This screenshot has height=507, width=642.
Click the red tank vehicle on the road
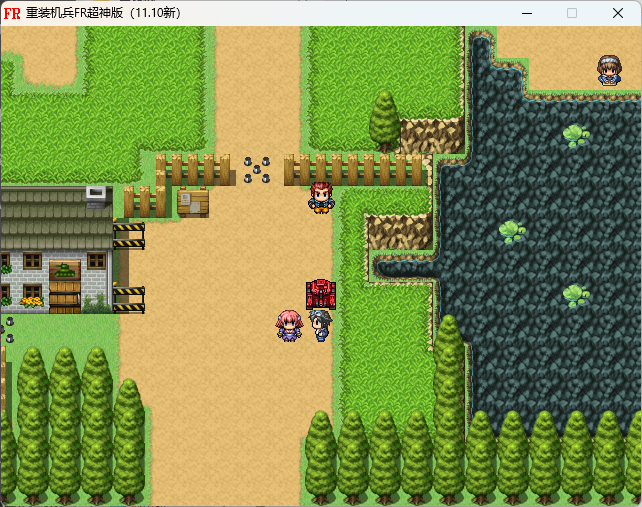tap(321, 294)
